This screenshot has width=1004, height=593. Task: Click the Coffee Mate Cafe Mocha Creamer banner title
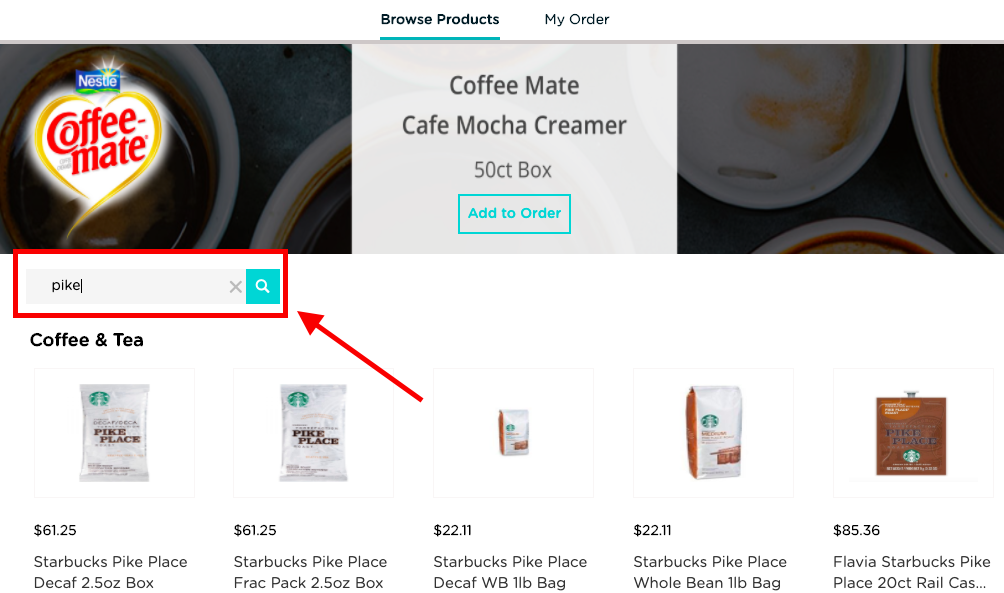pyautogui.click(x=514, y=106)
